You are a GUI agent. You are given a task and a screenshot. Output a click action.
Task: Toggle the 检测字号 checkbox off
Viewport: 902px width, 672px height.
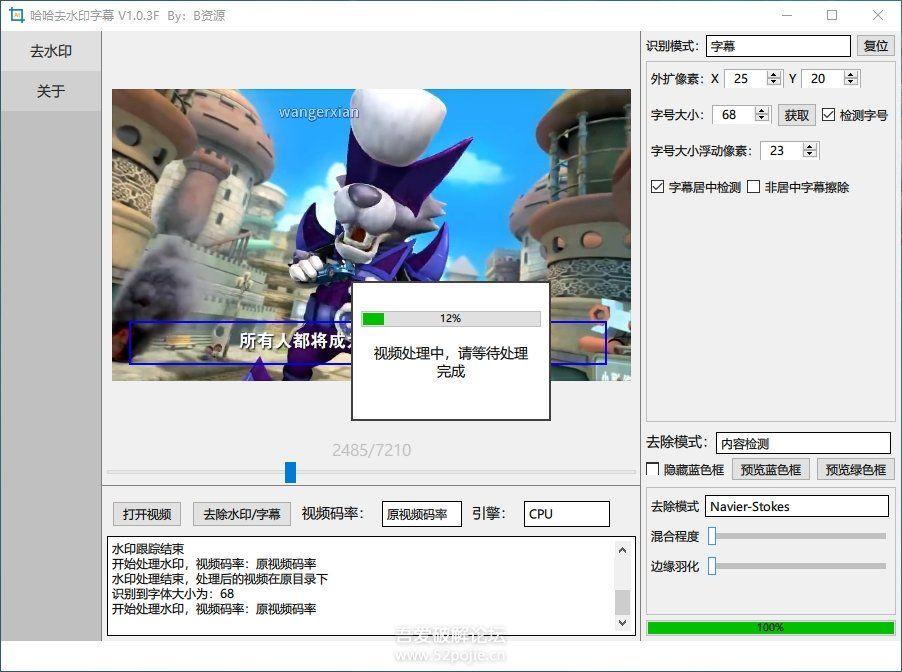pyautogui.click(x=828, y=114)
